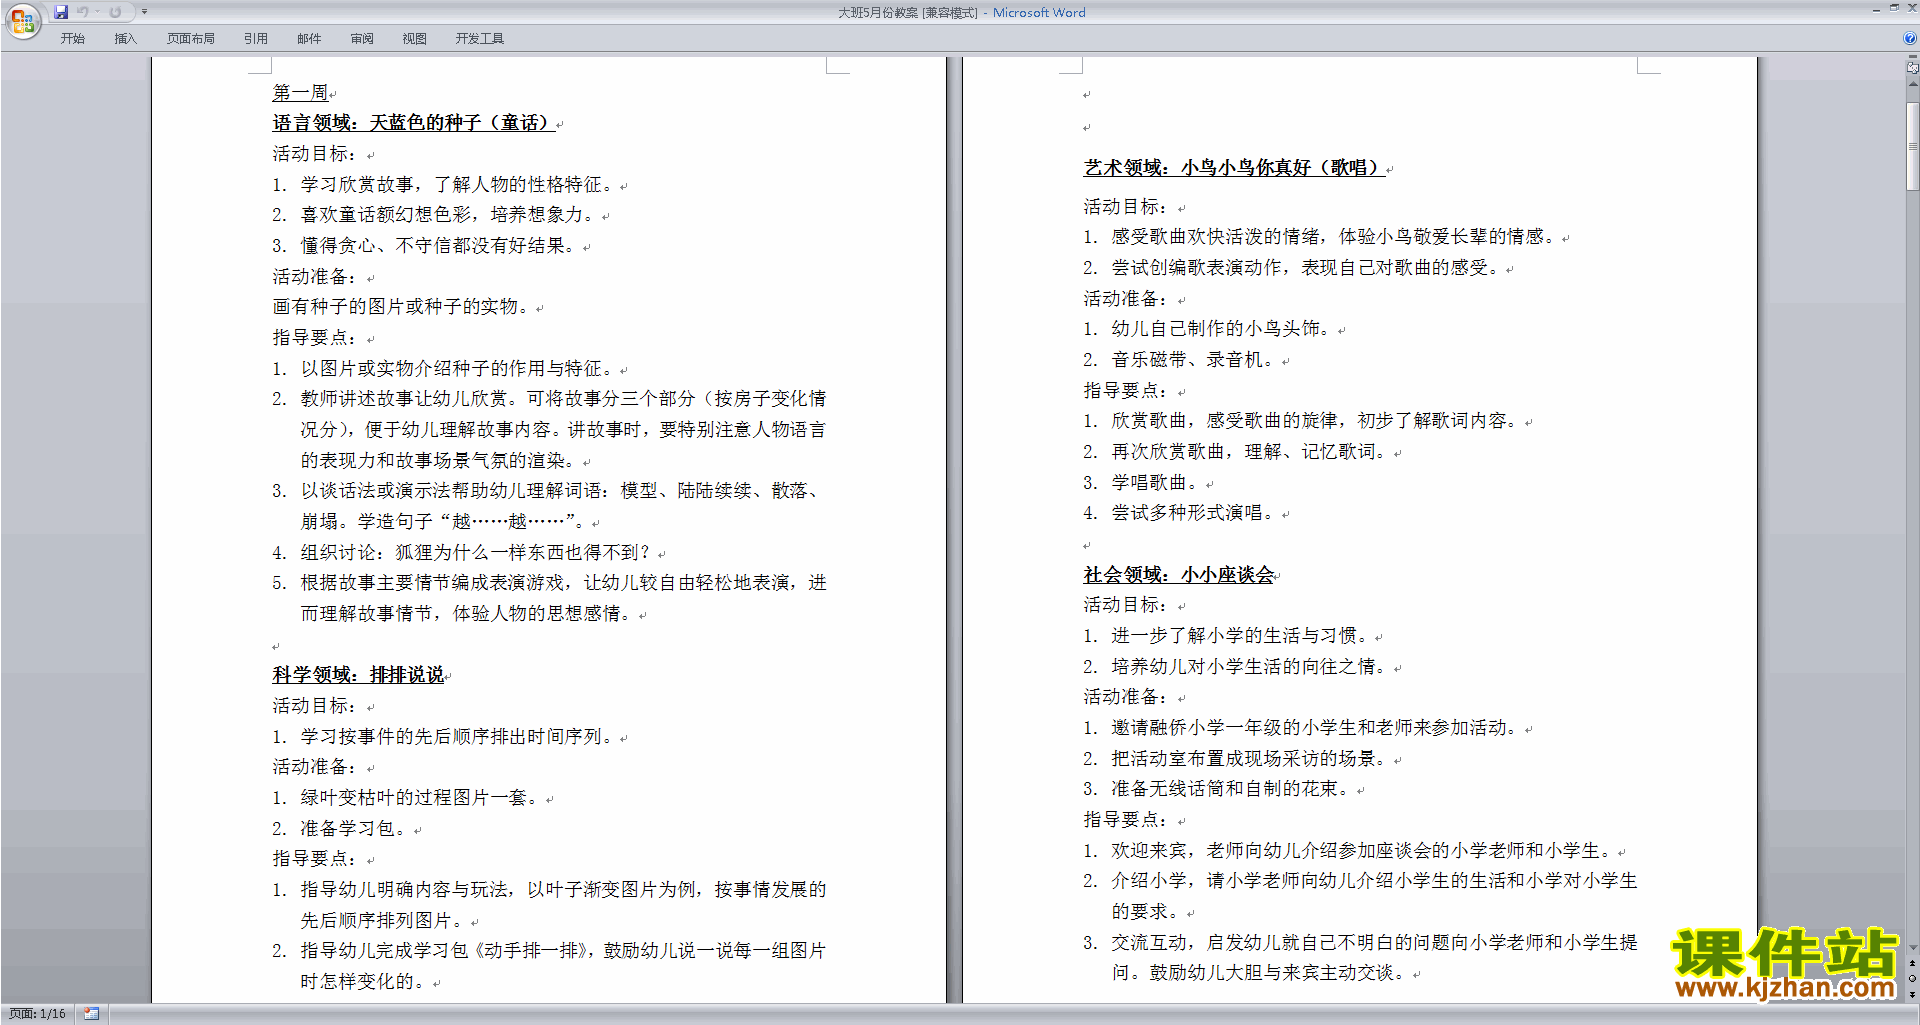Toggle the ruler display icon

[1912, 68]
